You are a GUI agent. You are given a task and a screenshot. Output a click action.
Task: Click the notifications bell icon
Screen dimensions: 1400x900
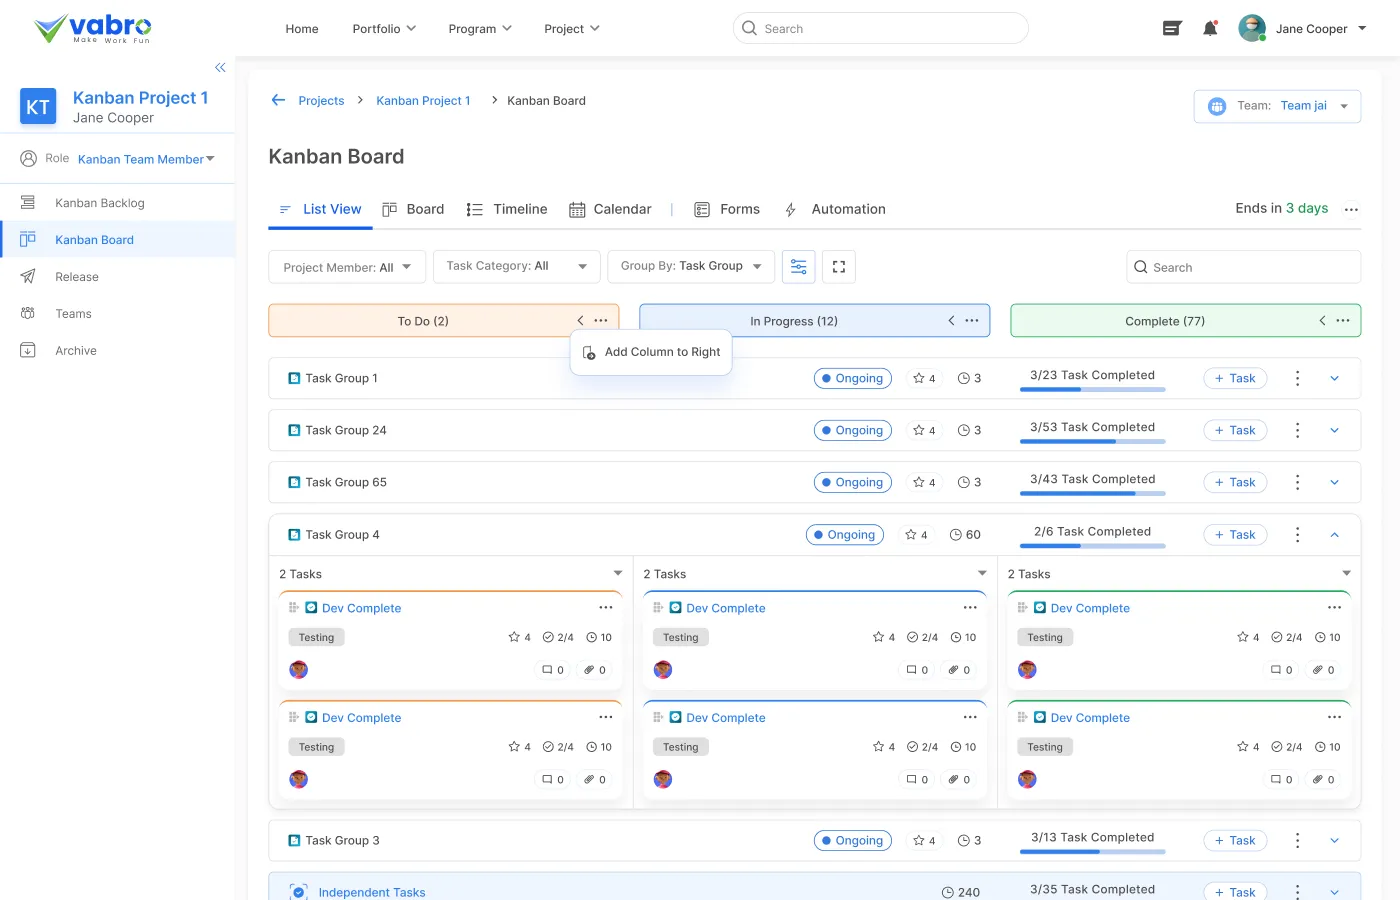(x=1210, y=29)
